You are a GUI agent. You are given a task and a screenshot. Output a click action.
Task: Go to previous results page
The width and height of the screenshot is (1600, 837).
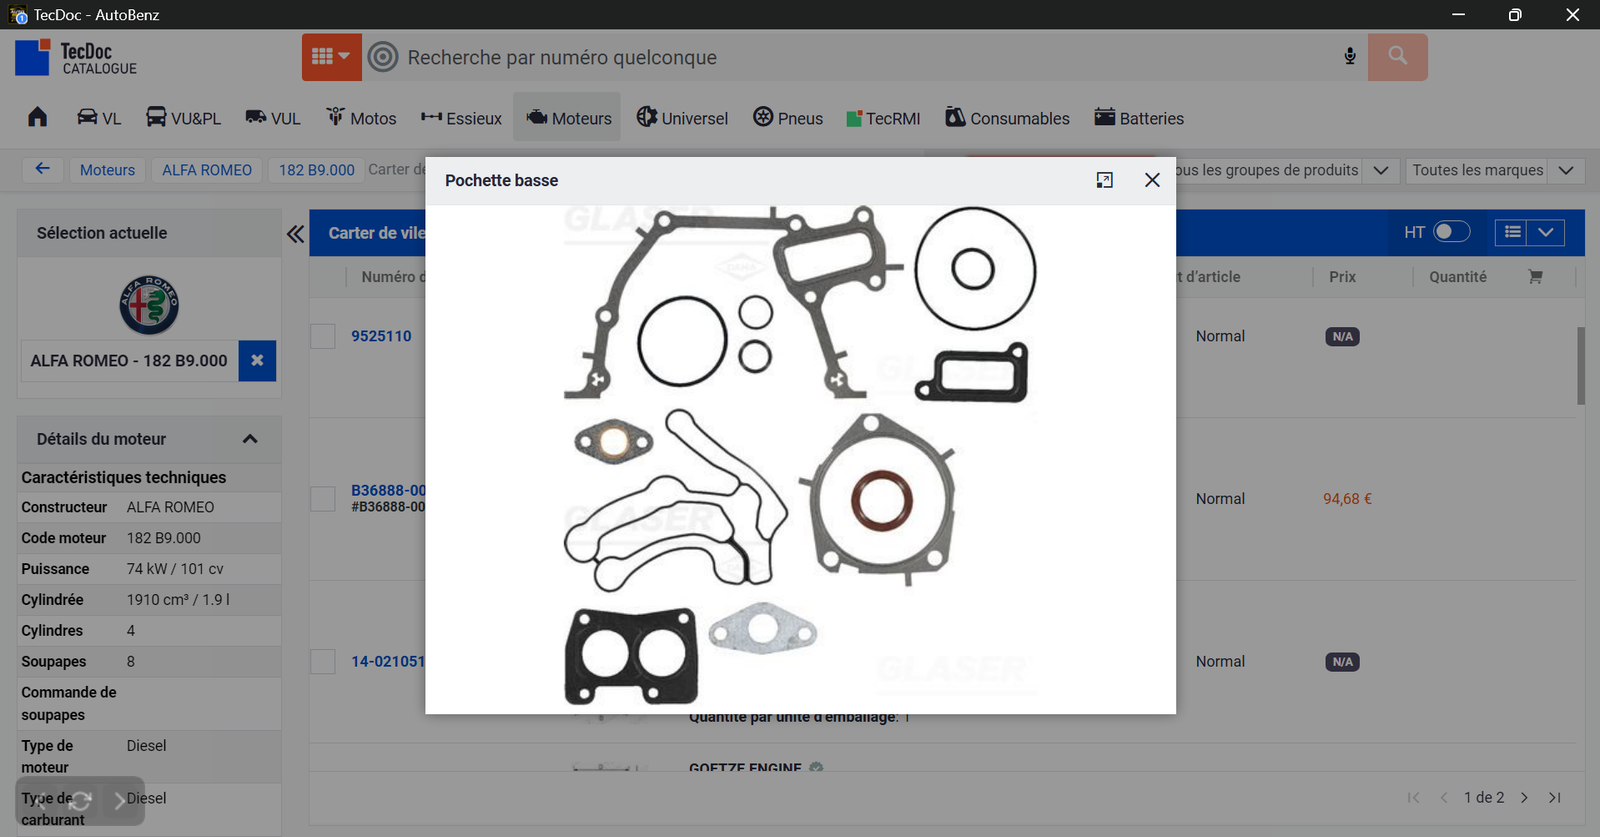pyautogui.click(x=1443, y=797)
